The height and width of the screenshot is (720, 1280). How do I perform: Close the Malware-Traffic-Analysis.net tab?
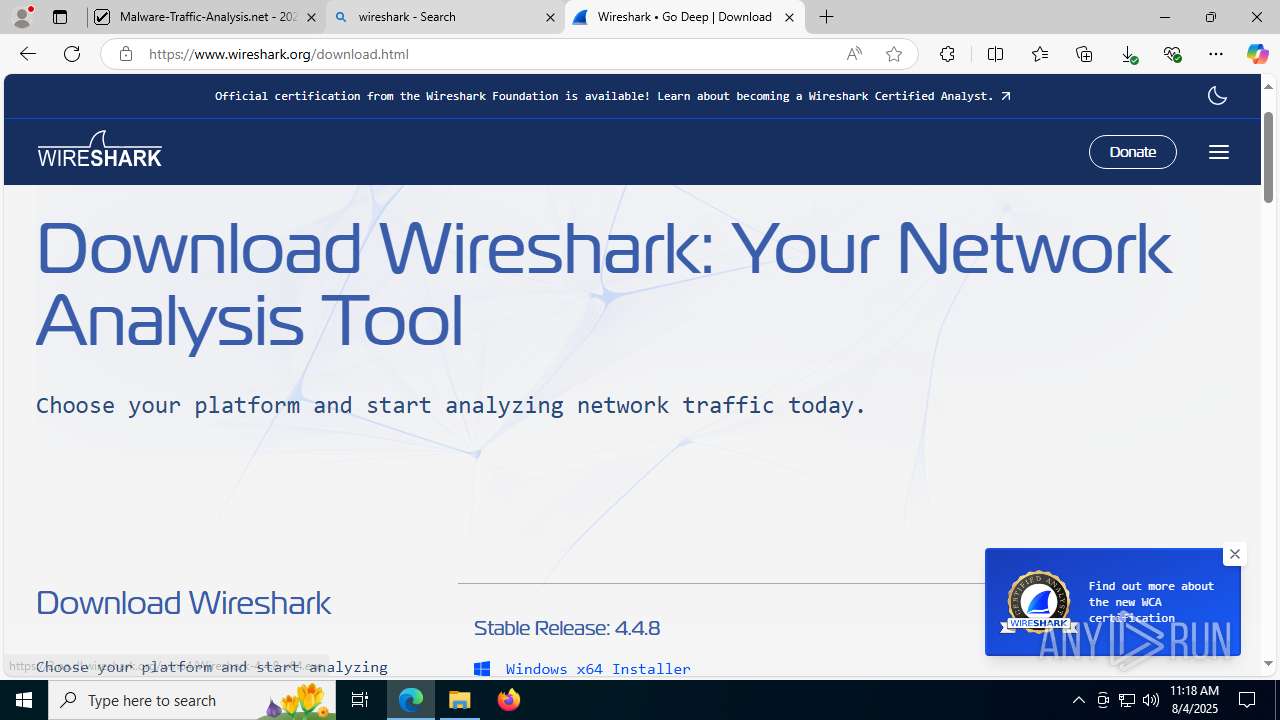[x=311, y=17]
